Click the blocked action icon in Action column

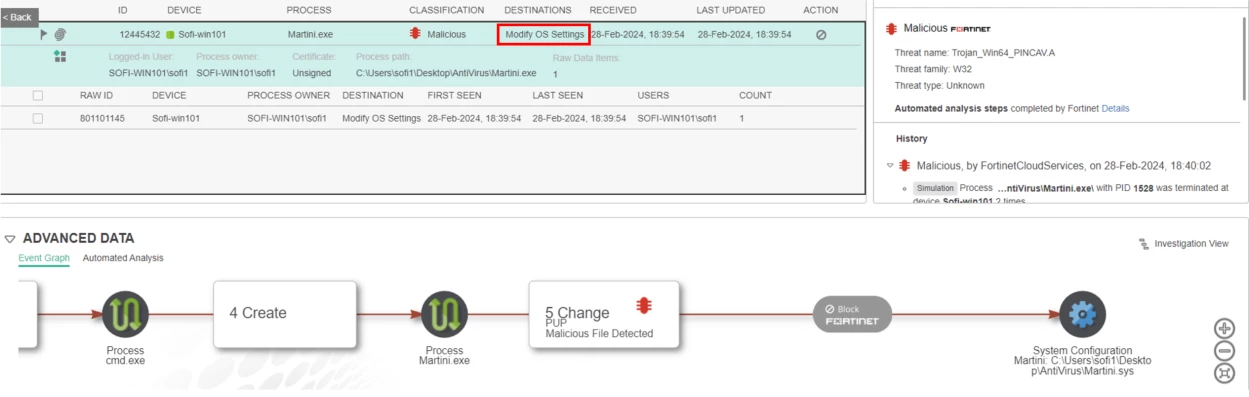821,34
